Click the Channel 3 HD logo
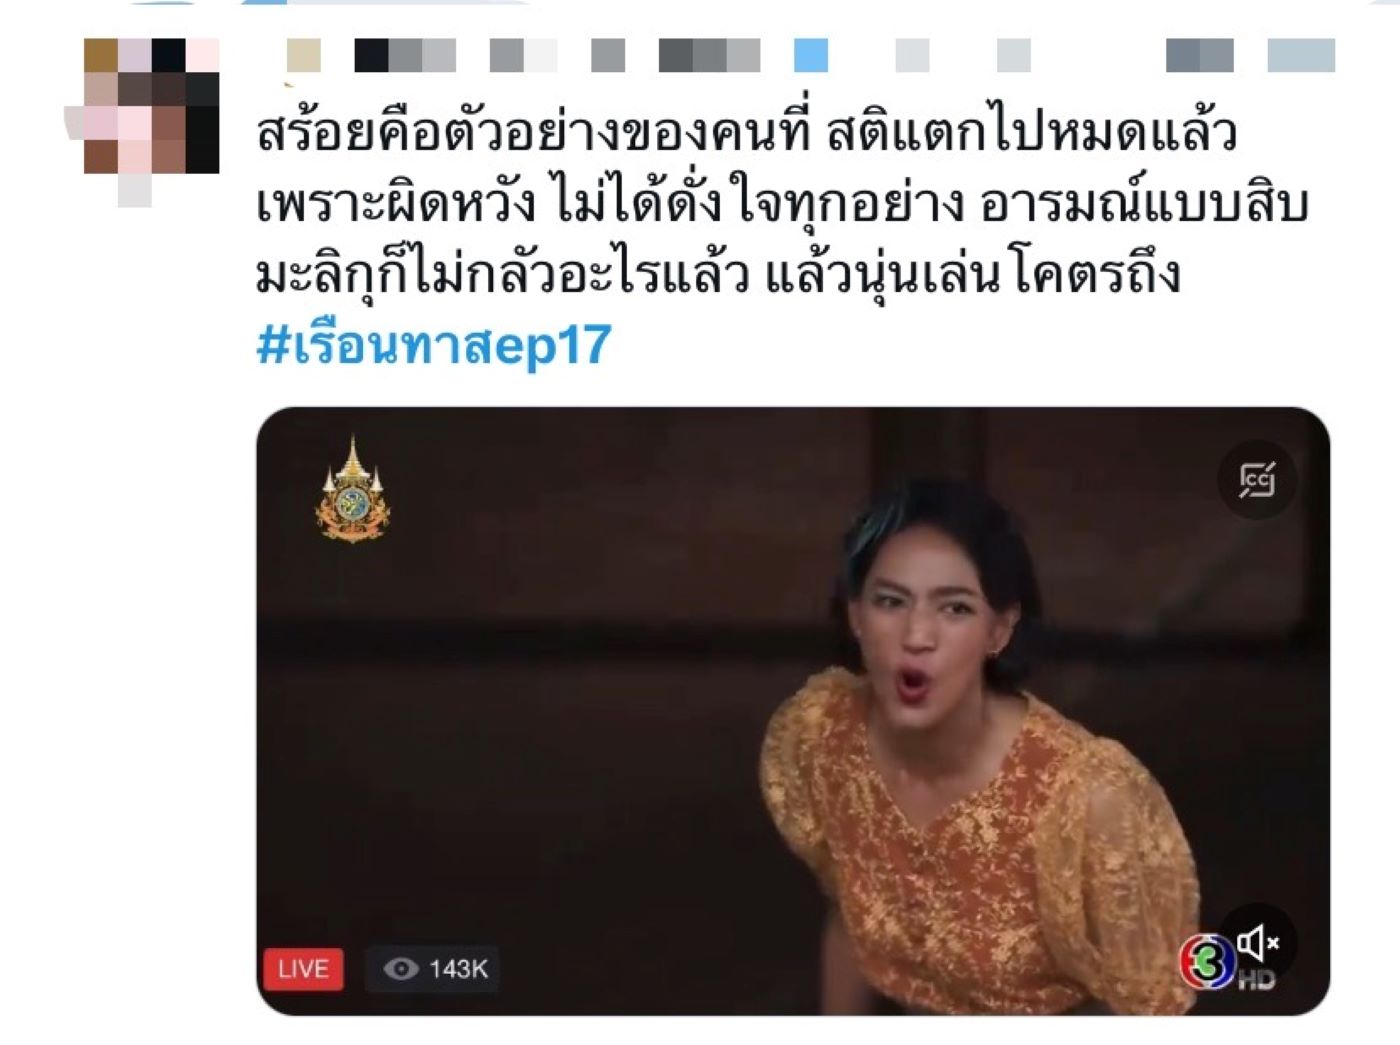The image size is (1400, 1045). pyautogui.click(x=1209, y=960)
